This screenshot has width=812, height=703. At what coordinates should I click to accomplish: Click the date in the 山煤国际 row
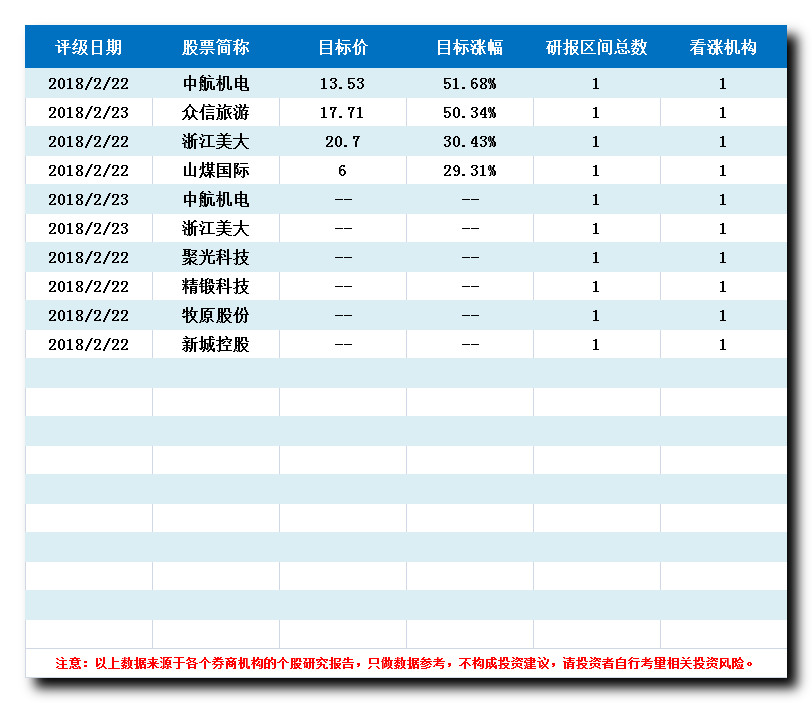point(89,171)
